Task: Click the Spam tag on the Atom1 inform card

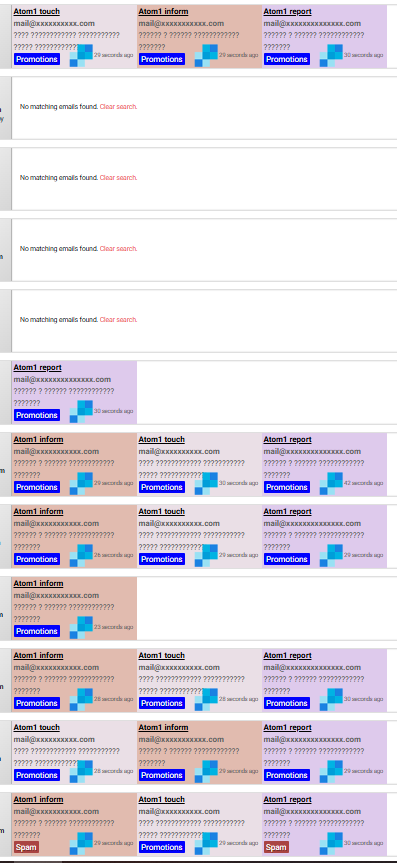Action: click(x=26, y=847)
